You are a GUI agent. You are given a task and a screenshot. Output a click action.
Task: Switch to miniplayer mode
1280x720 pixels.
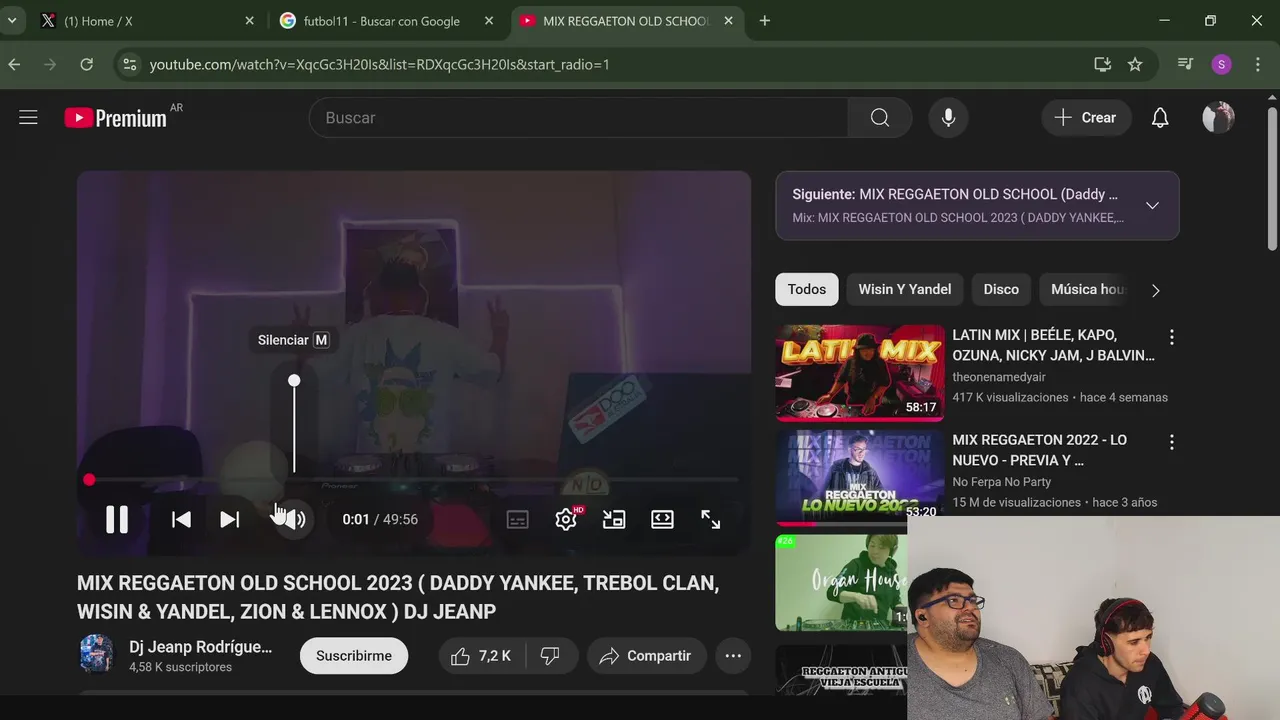pyautogui.click(x=614, y=519)
